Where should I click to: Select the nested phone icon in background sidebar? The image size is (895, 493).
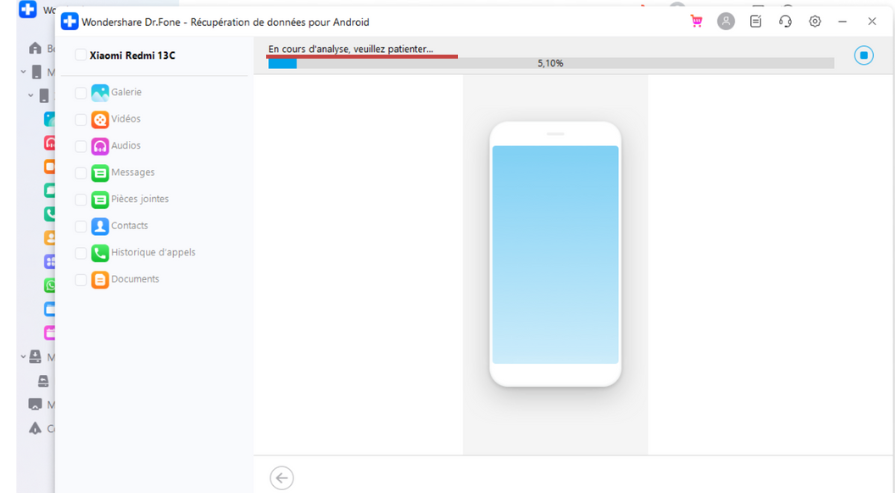click(x=44, y=95)
